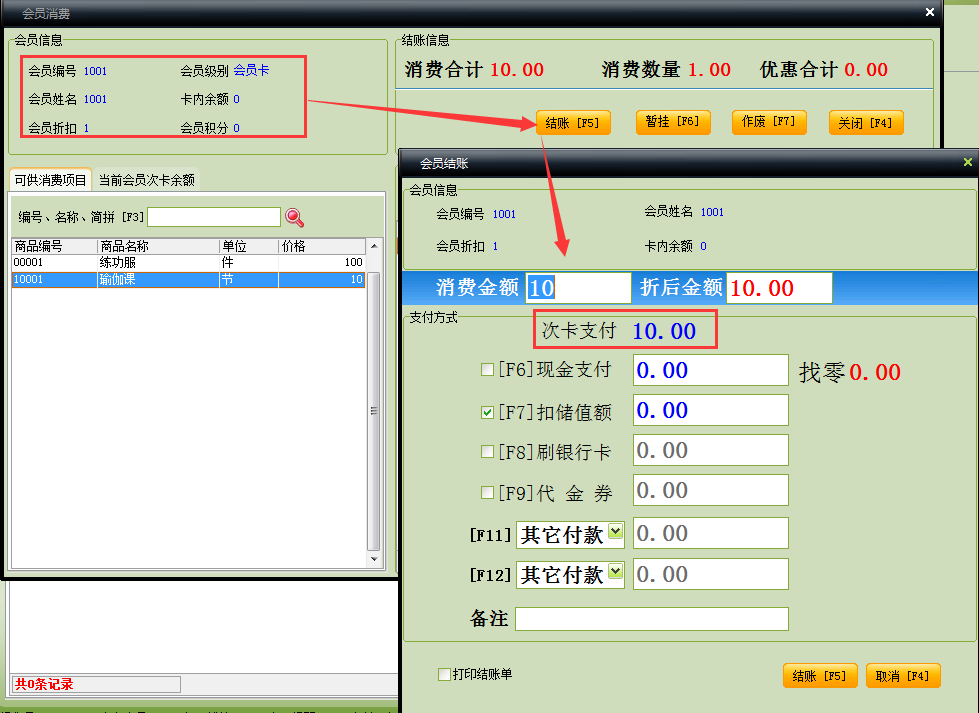Click the 折后金额 field
This screenshot has width=979, height=713.
pyautogui.click(x=779, y=288)
